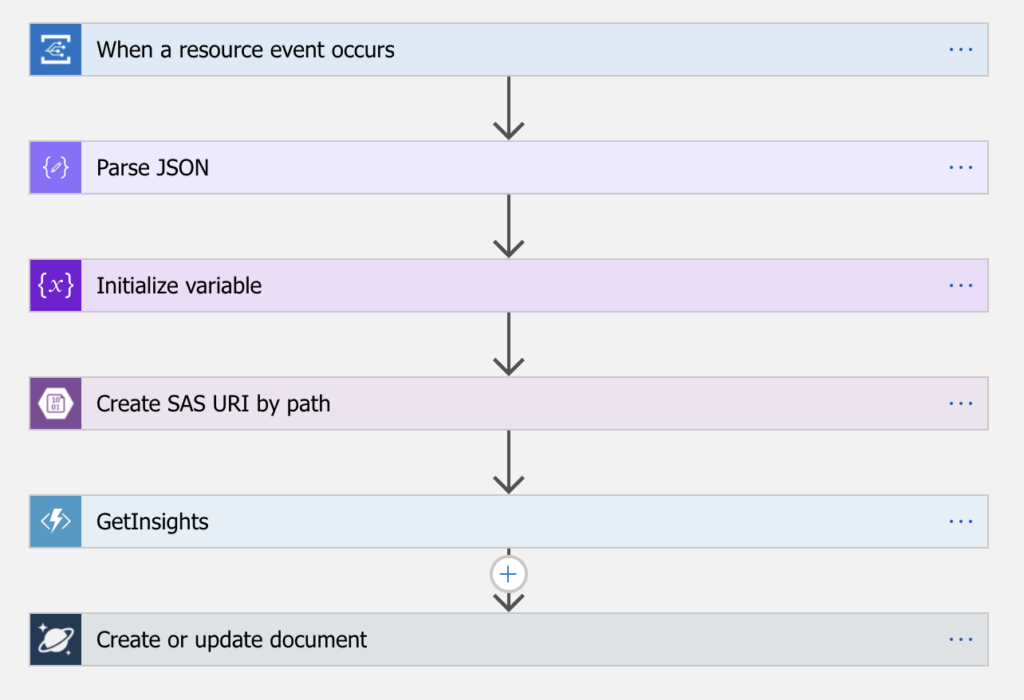Viewport: 1024px width, 700px height.
Task: Click the Parse JSON action icon
Action: (56, 168)
